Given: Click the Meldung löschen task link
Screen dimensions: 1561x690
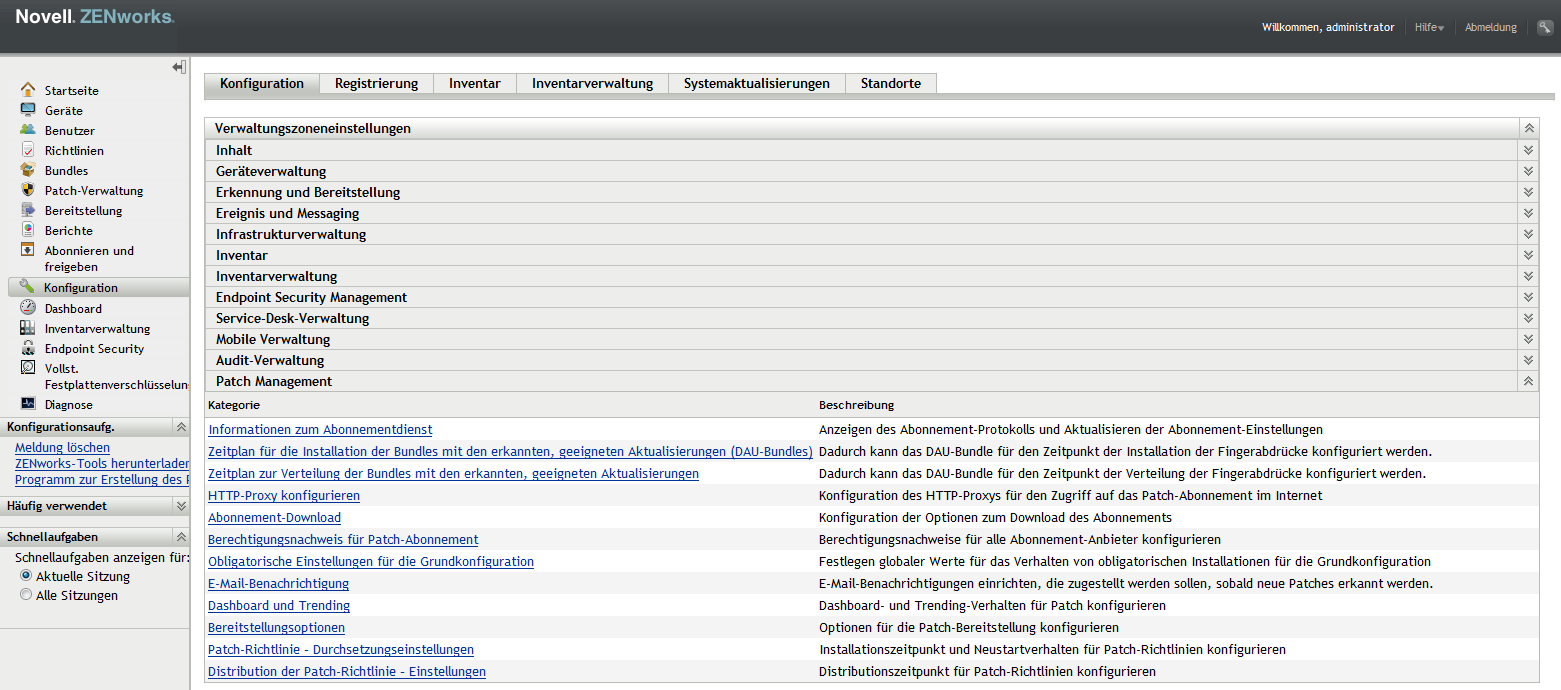Looking at the screenshot, I should tap(62, 447).
